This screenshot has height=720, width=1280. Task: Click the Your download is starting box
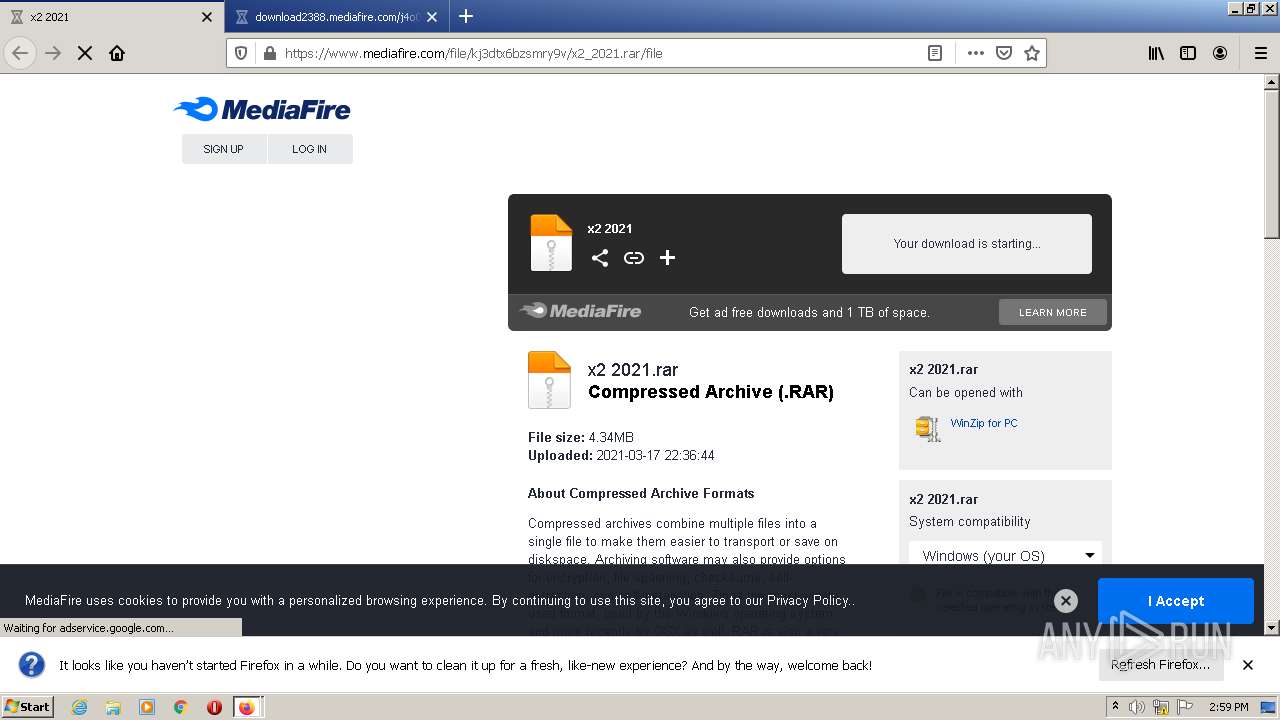point(967,243)
